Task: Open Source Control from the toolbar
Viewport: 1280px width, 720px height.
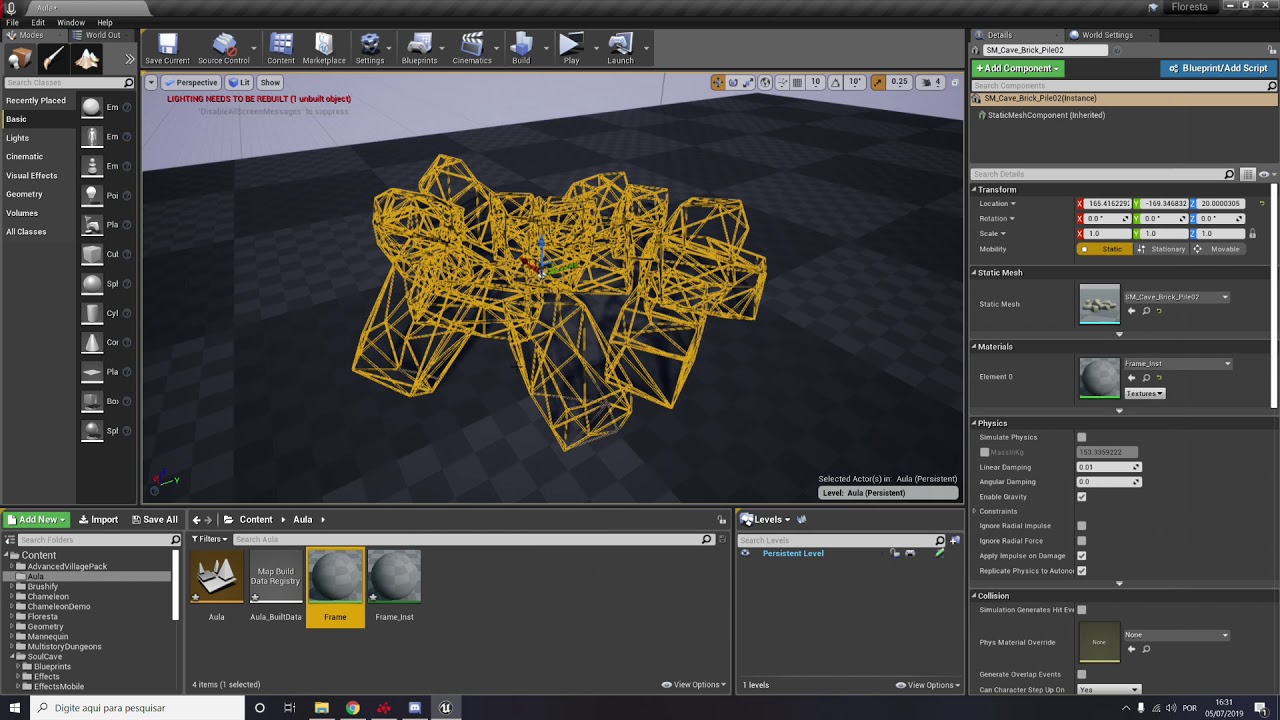Action: 223,48
